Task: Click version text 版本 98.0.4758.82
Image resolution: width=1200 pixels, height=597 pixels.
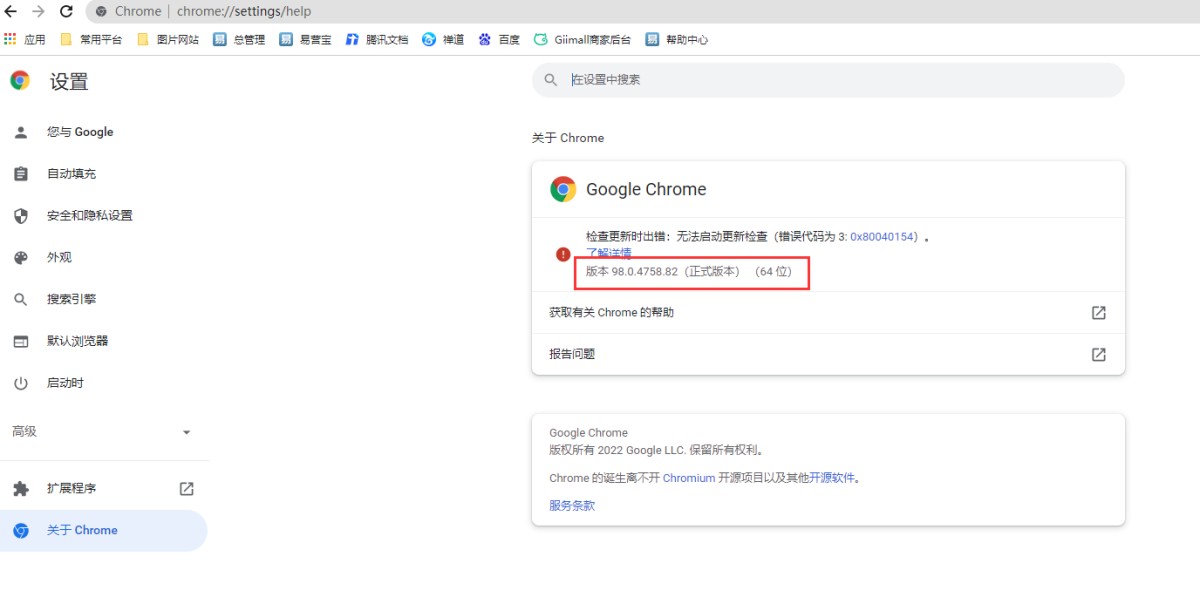Action: coord(632,272)
